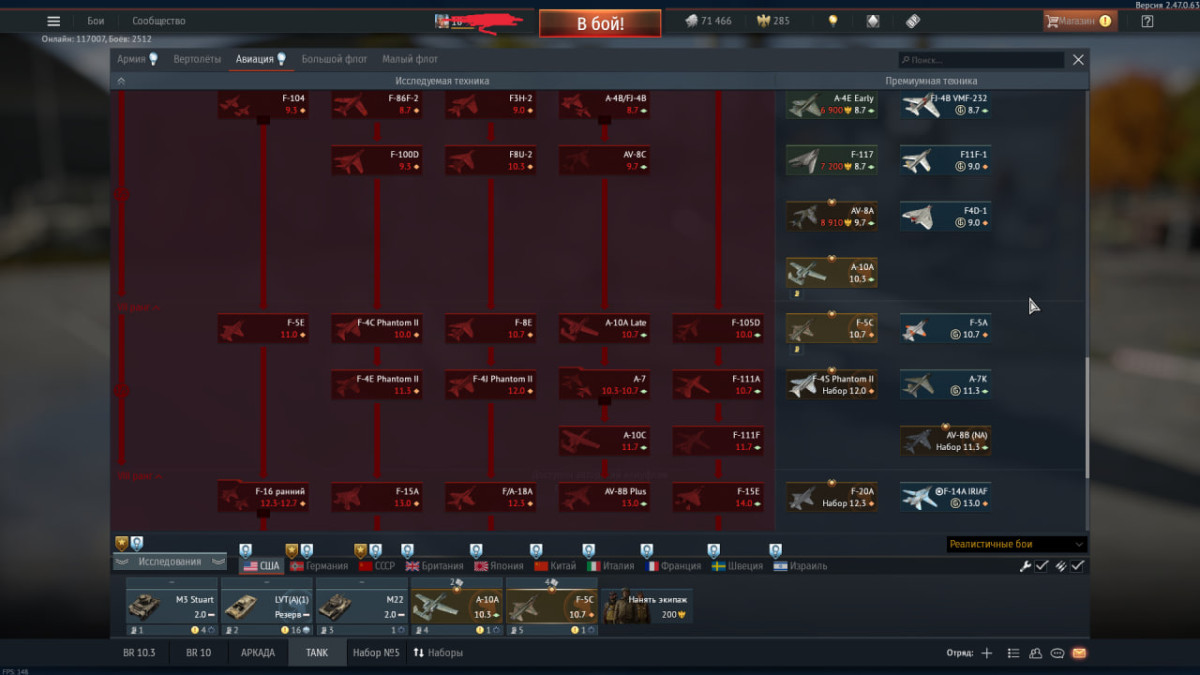This screenshot has height=675, width=1200.
Task: Select the Италия nation tab
Action: coord(611,566)
